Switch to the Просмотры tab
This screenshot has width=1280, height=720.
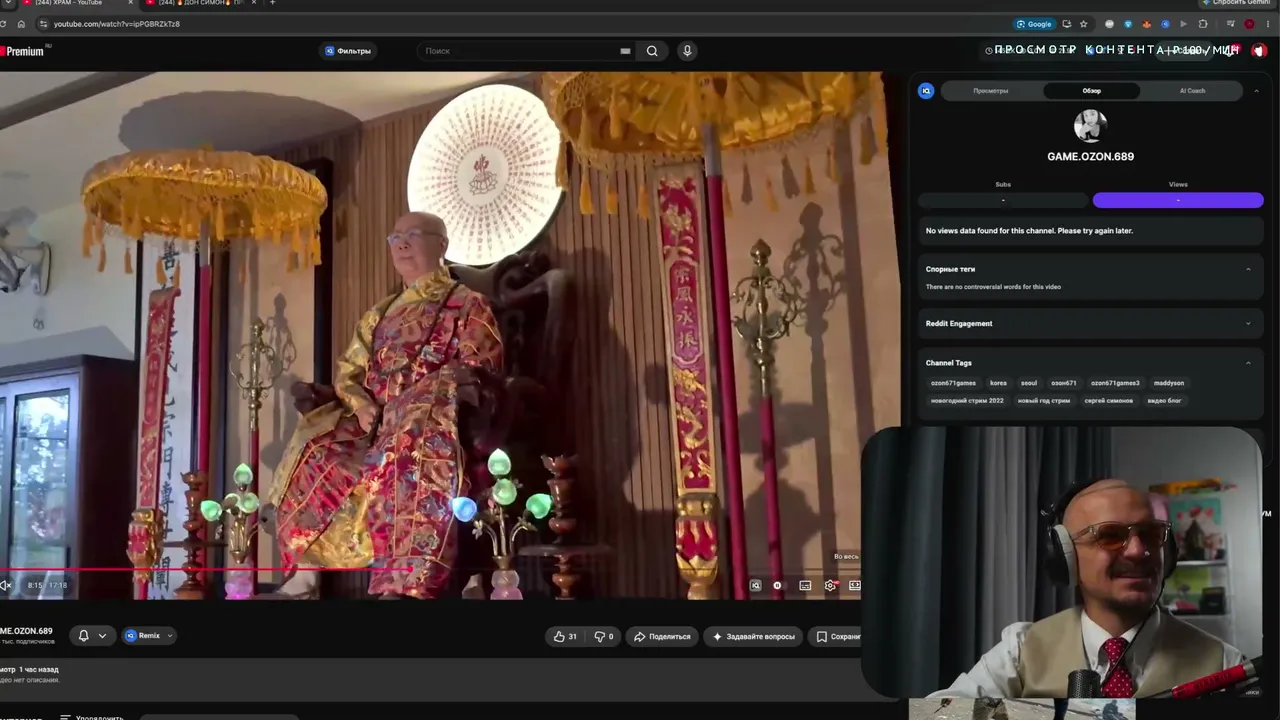(x=991, y=91)
